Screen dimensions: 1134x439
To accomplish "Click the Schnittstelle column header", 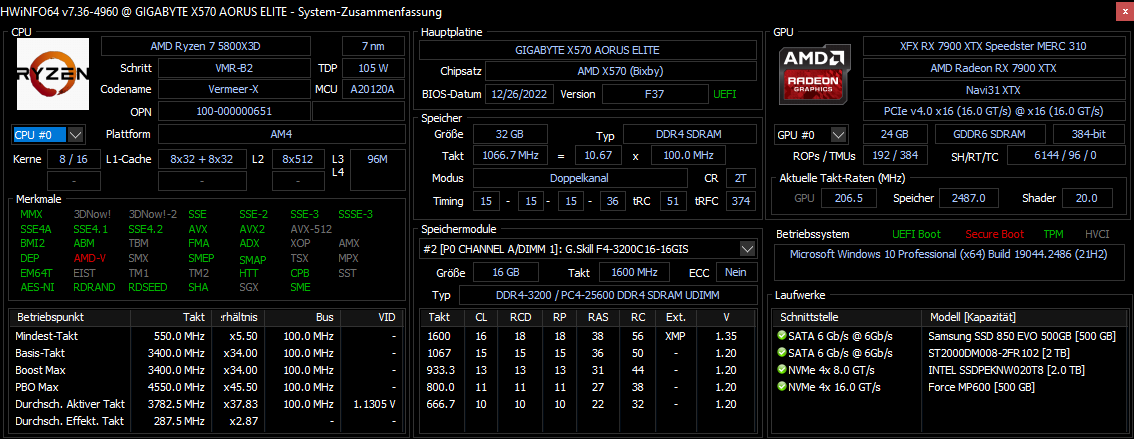I will (x=848, y=317).
